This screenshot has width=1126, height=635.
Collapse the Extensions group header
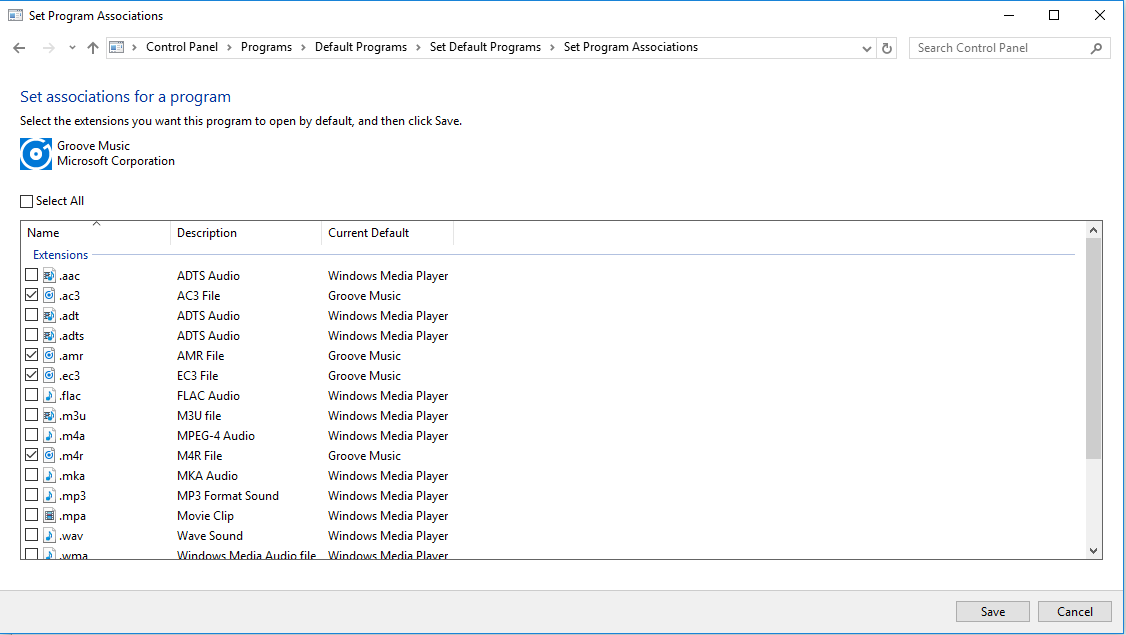coord(60,255)
